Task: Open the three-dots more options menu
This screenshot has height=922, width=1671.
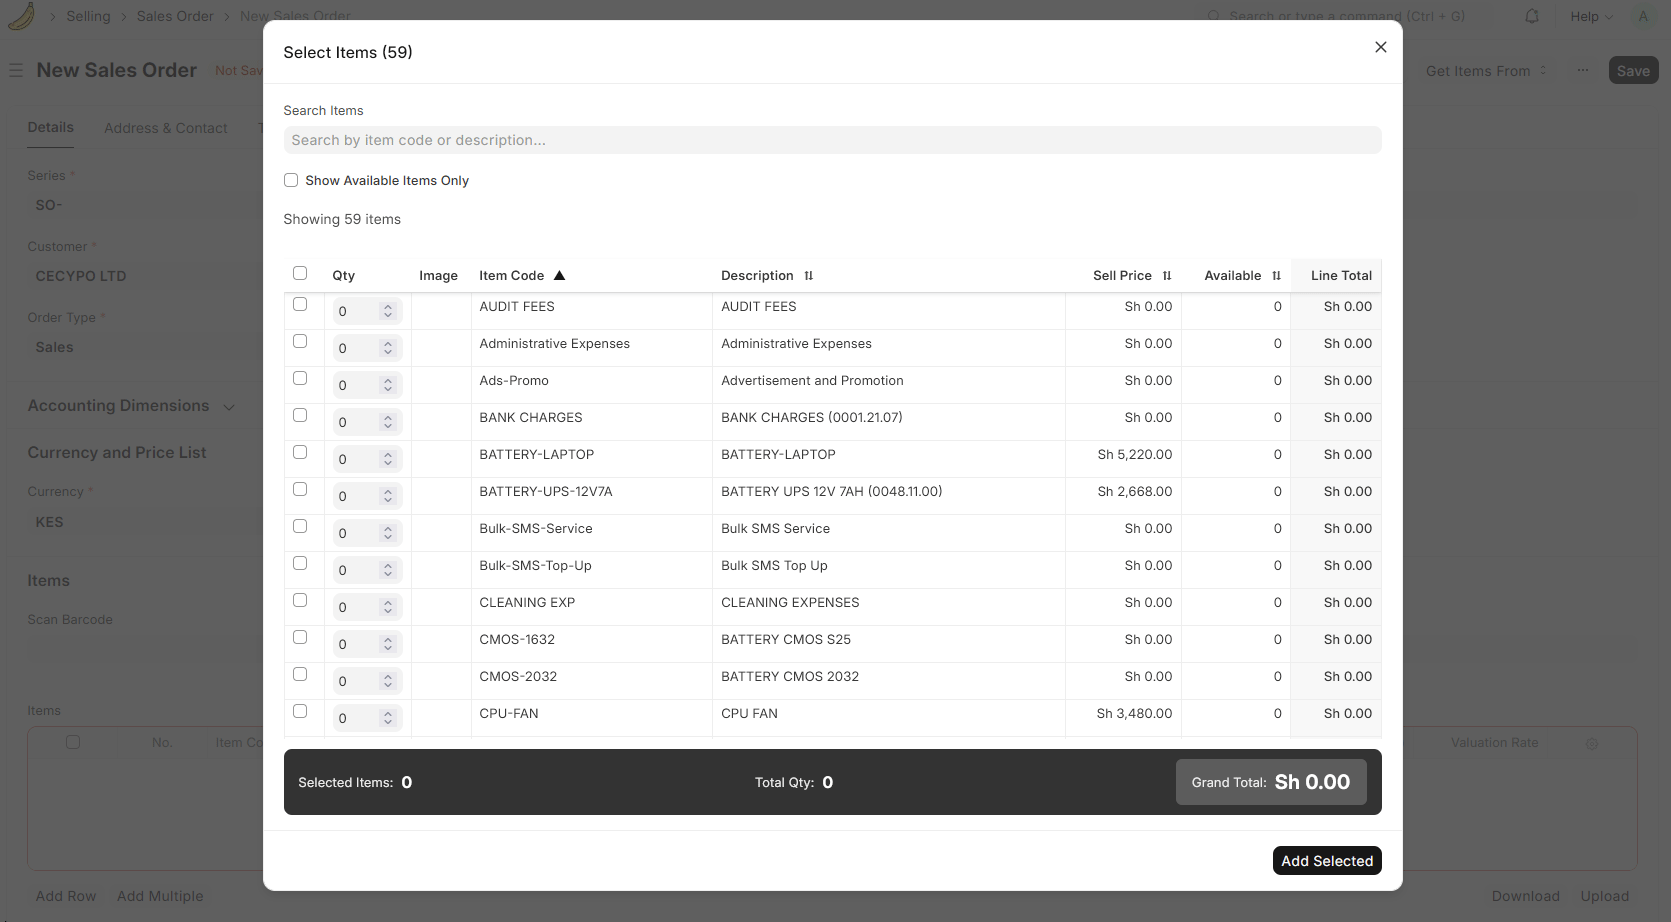Action: pos(1582,71)
